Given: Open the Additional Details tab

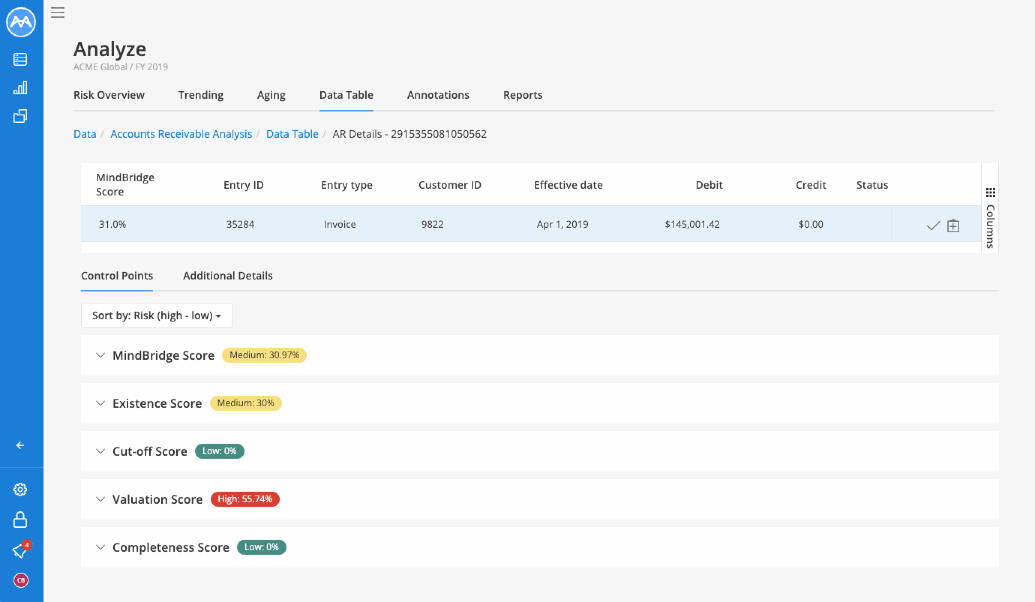Looking at the screenshot, I should [228, 276].
